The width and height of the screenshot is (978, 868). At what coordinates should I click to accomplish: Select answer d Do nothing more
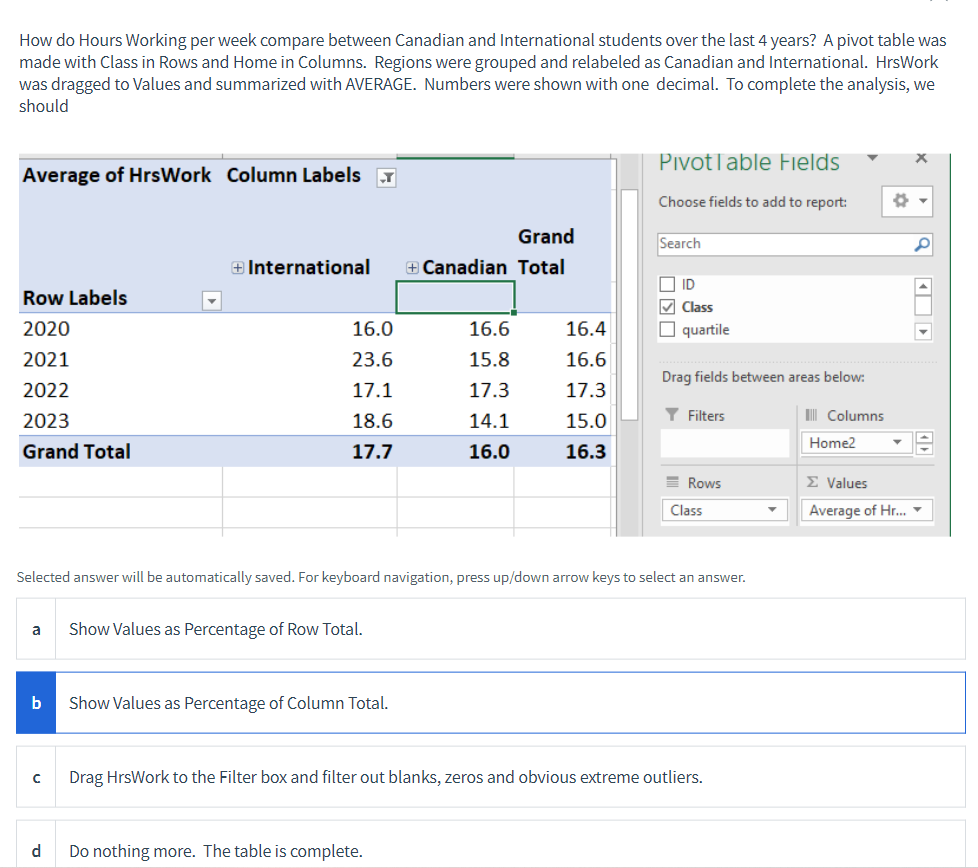tap(491, 845)
